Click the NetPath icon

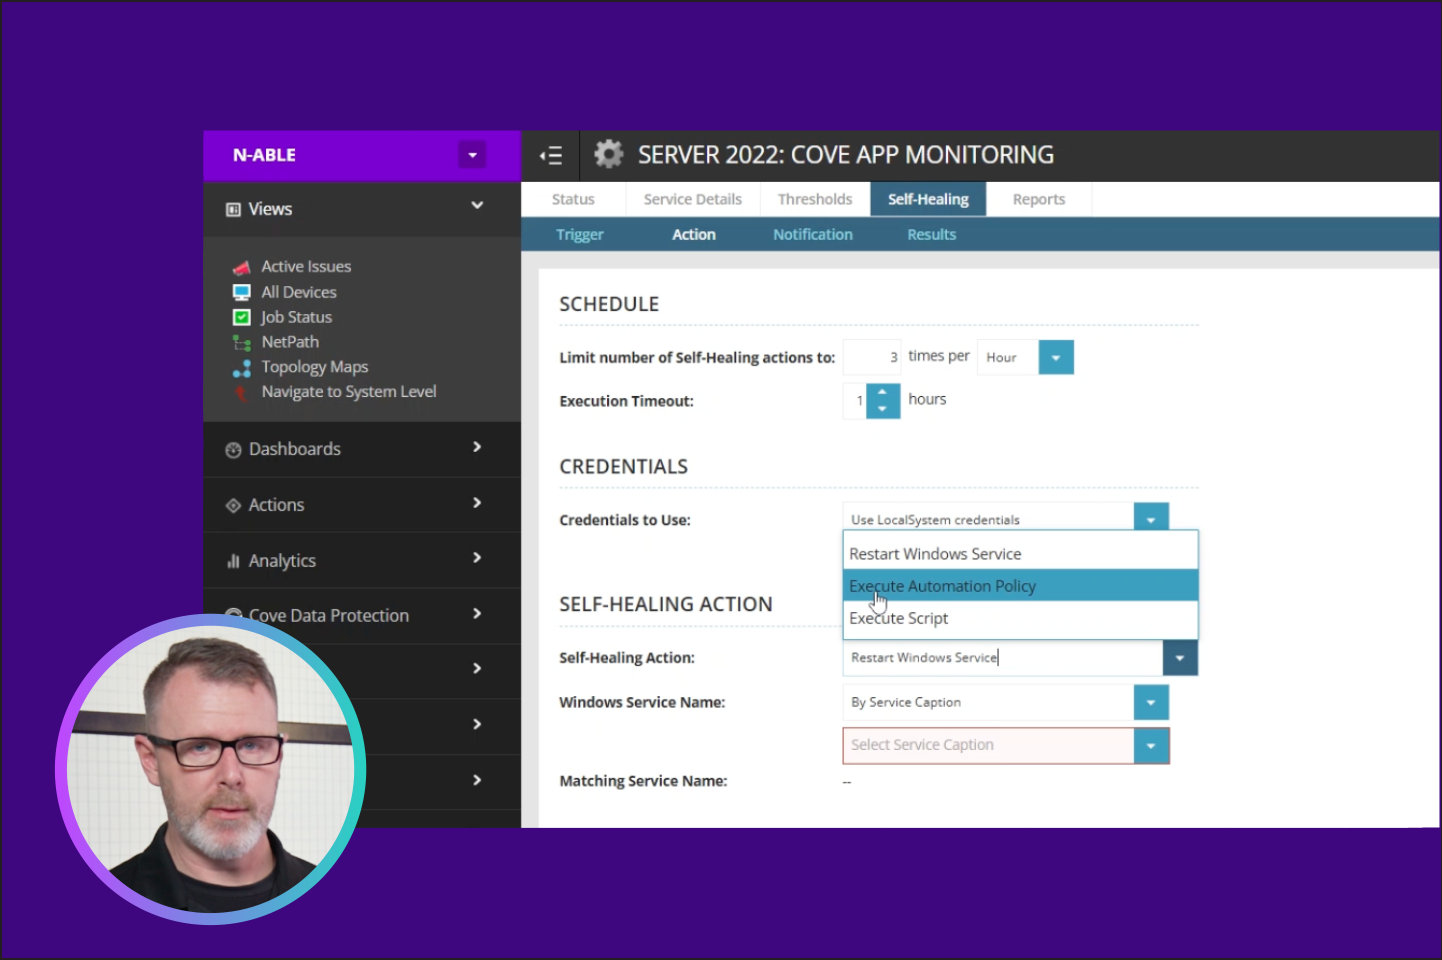point(241,343)
